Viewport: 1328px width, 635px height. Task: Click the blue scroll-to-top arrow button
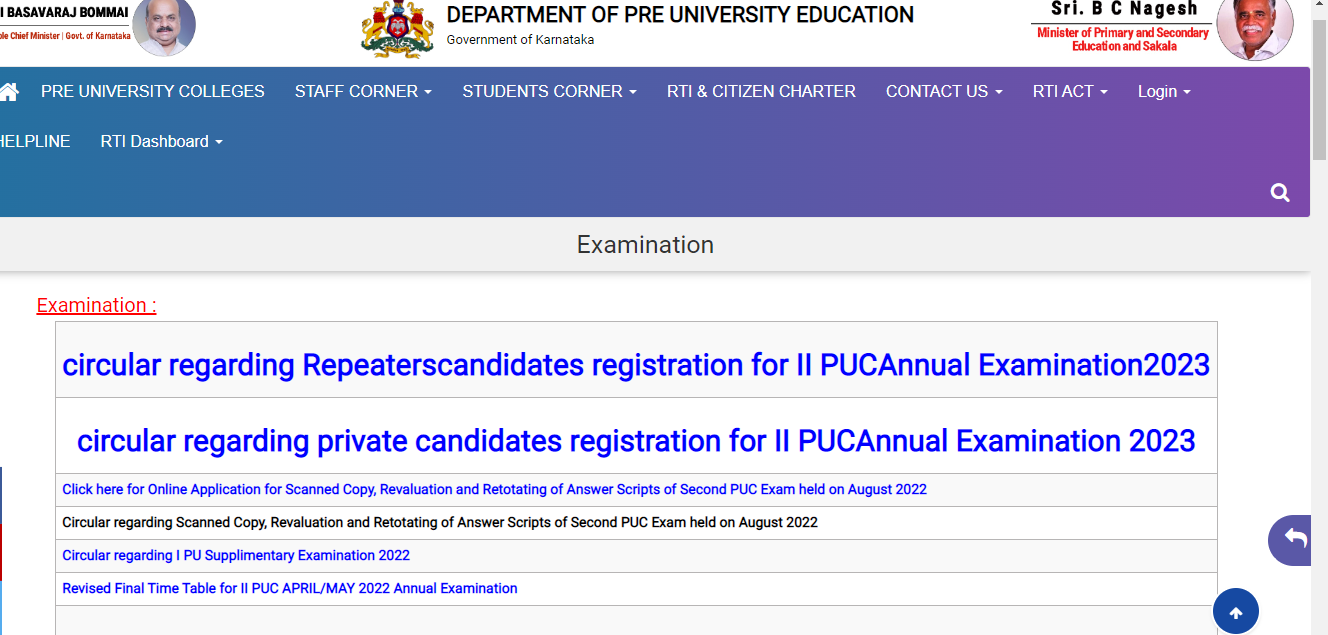[x=1236, y=613]
